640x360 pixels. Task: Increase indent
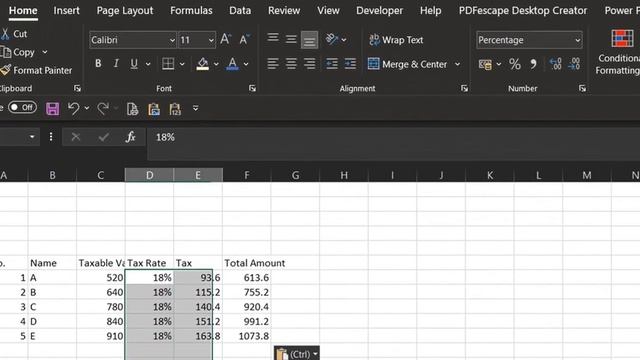(x=350, y=64)
